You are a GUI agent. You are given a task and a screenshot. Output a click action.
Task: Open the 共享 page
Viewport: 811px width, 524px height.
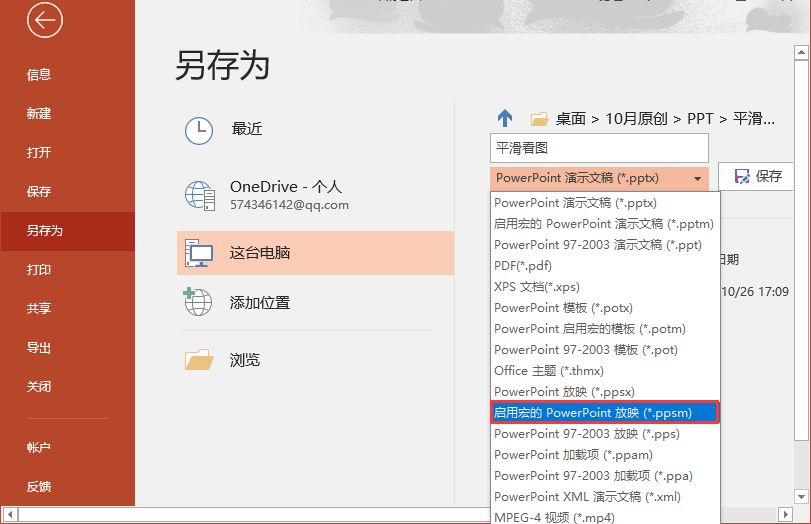pos(67,309)
